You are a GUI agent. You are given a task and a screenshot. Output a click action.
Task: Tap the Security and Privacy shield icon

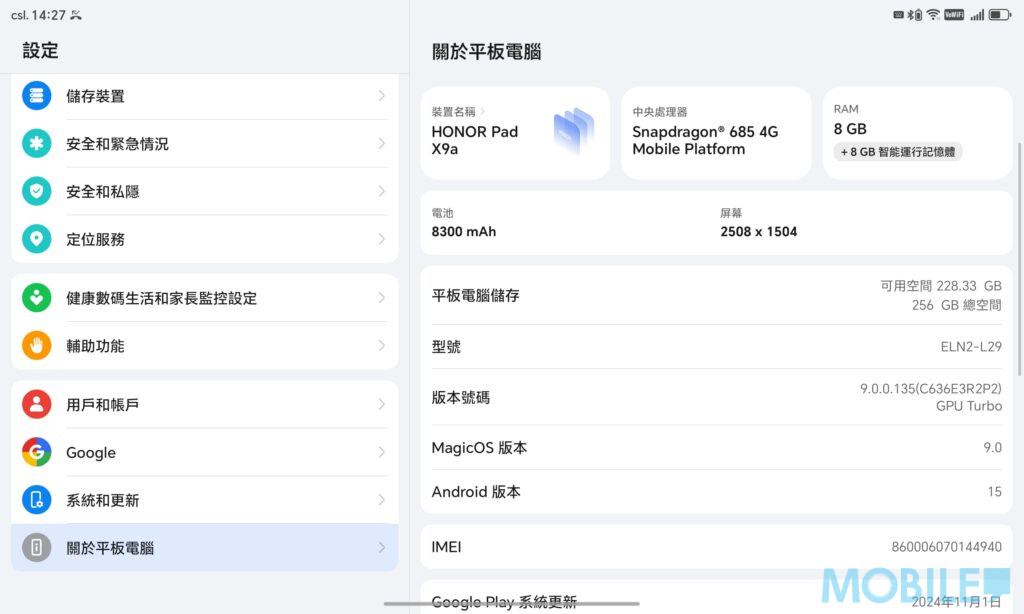37,191
